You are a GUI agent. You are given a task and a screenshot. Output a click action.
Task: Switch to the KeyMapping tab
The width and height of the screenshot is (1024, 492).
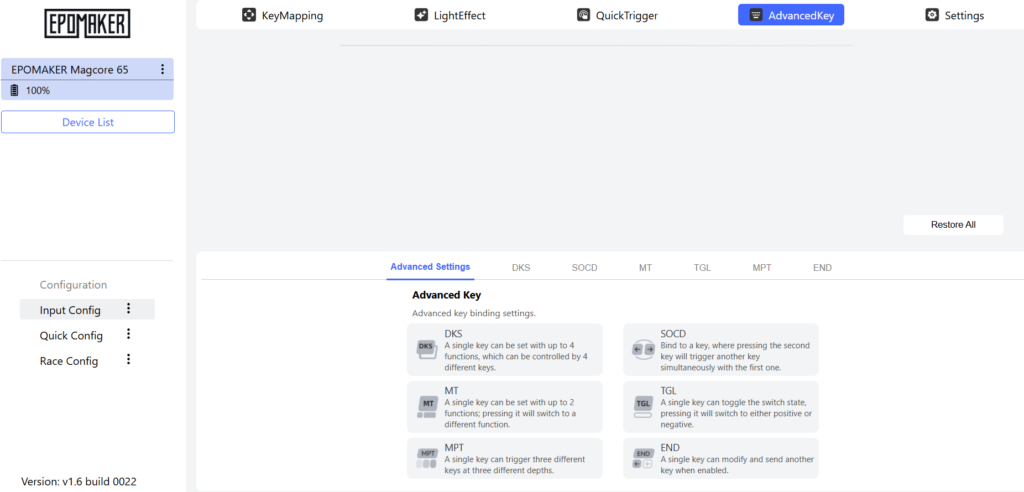[283, 15]
